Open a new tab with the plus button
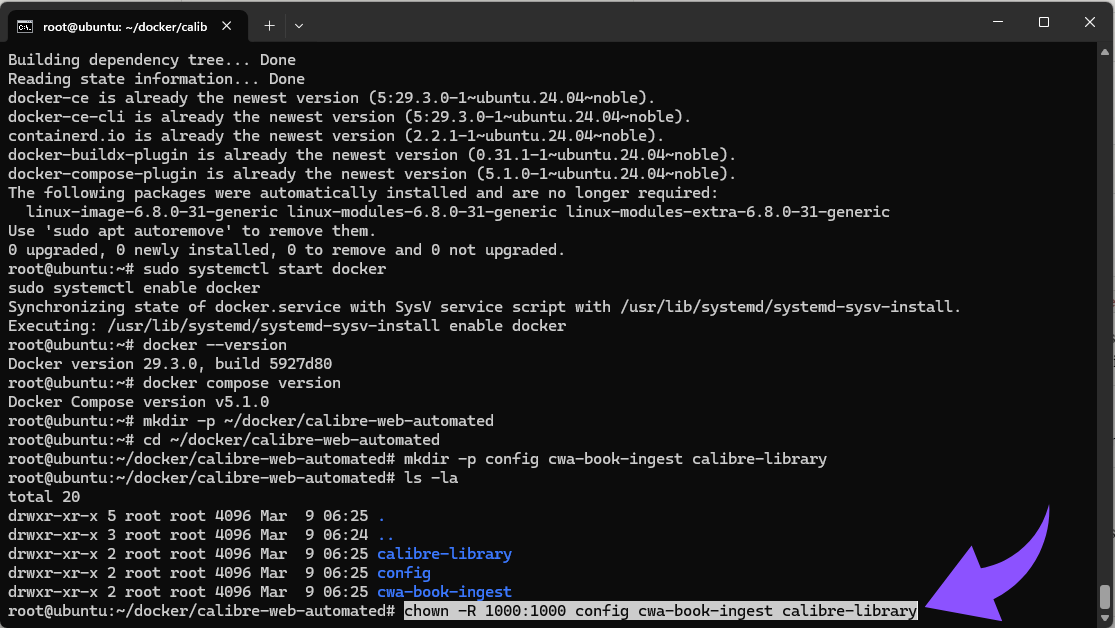 coord(269,25)
